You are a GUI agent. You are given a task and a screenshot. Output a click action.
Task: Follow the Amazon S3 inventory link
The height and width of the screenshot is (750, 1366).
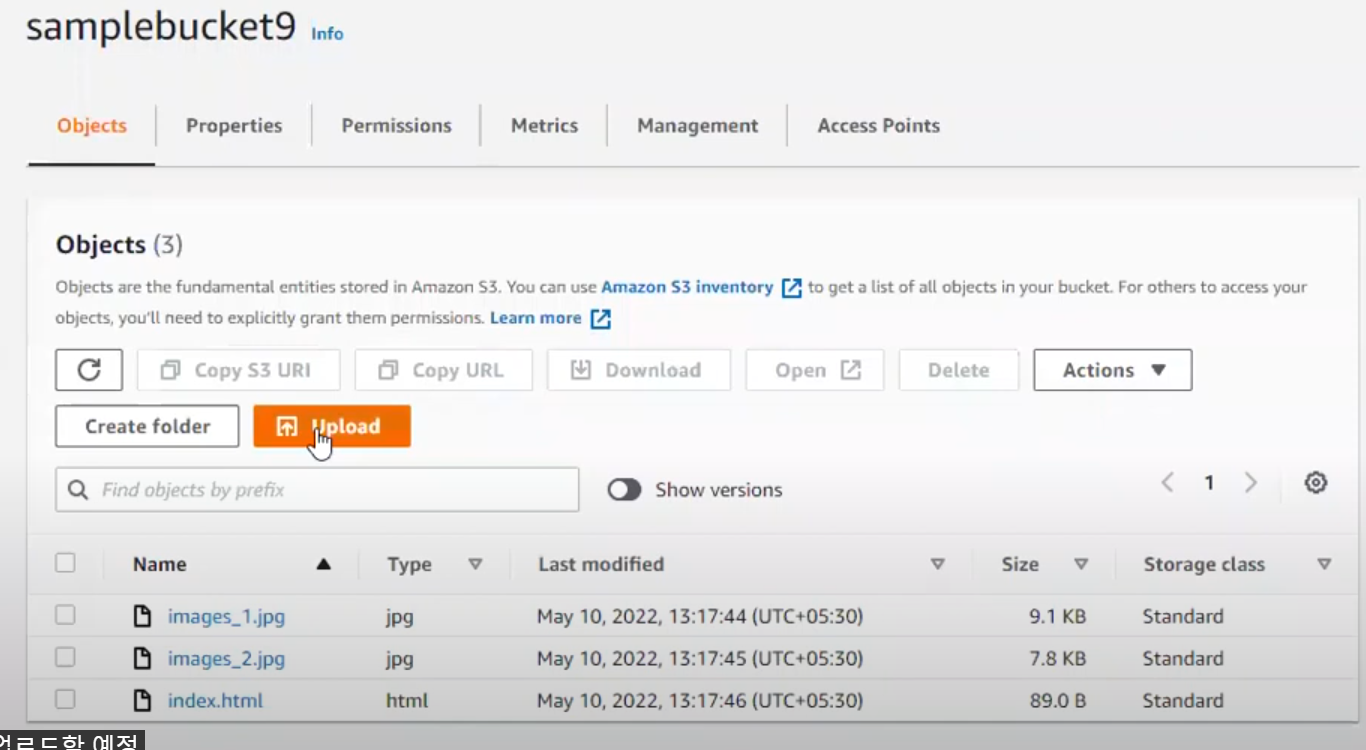tap(687, 287)
